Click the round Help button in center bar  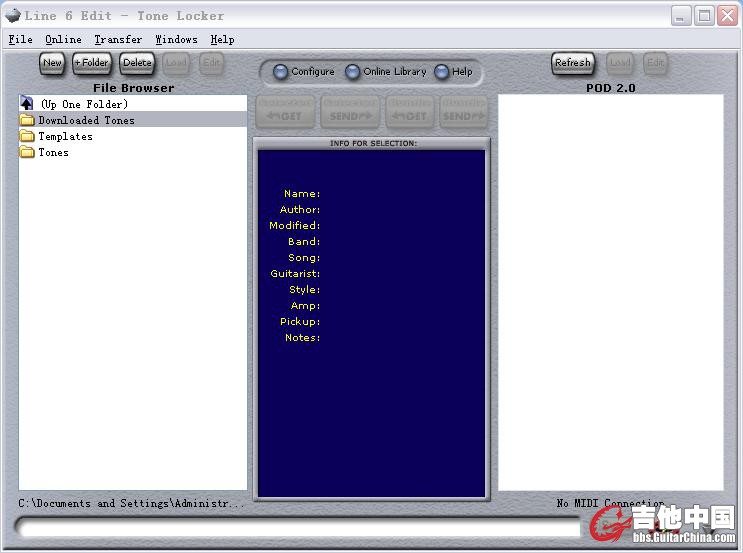441,72
